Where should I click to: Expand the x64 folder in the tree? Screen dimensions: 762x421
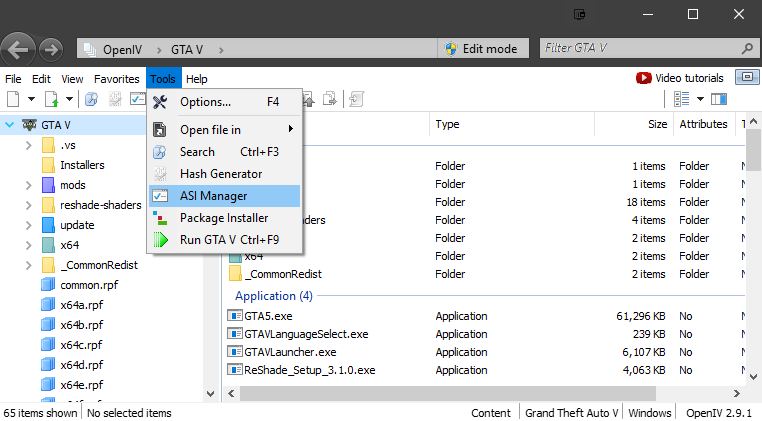tap(28, 245)
